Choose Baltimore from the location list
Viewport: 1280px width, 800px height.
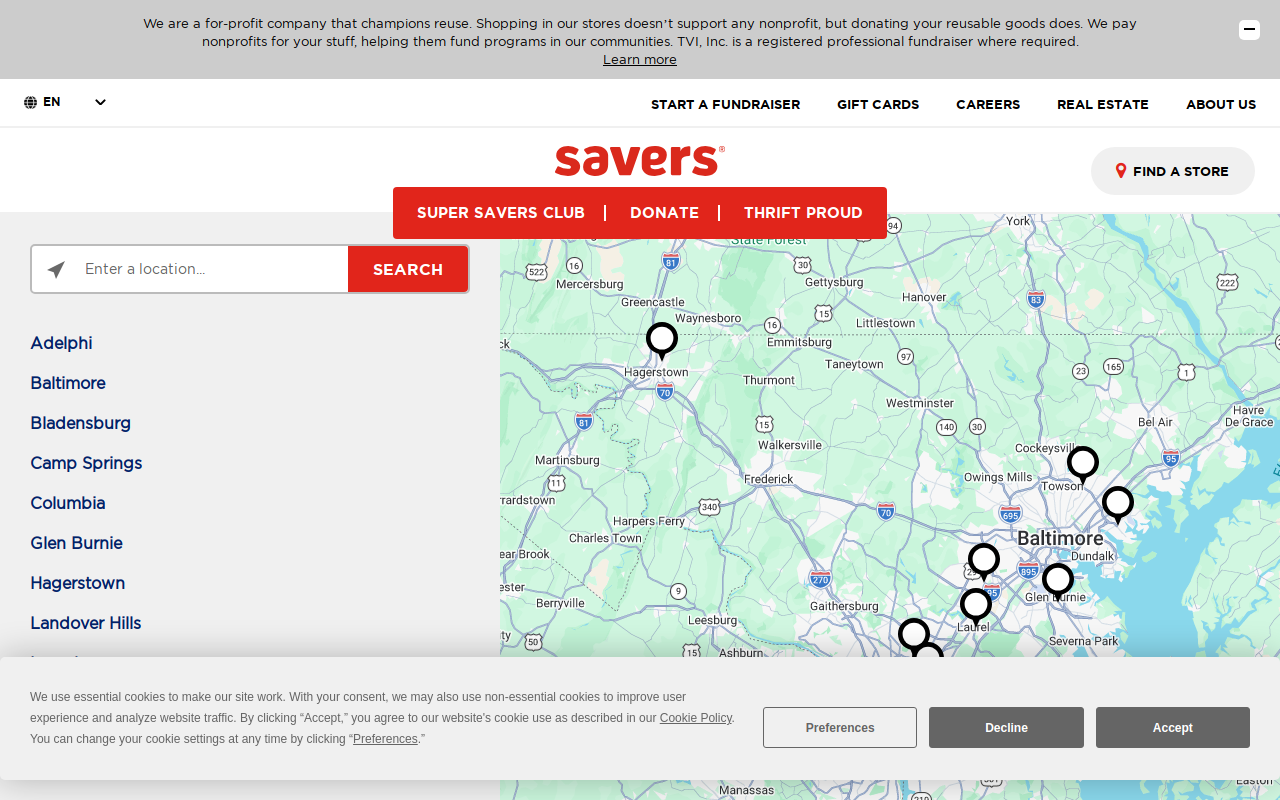[68, 383]
